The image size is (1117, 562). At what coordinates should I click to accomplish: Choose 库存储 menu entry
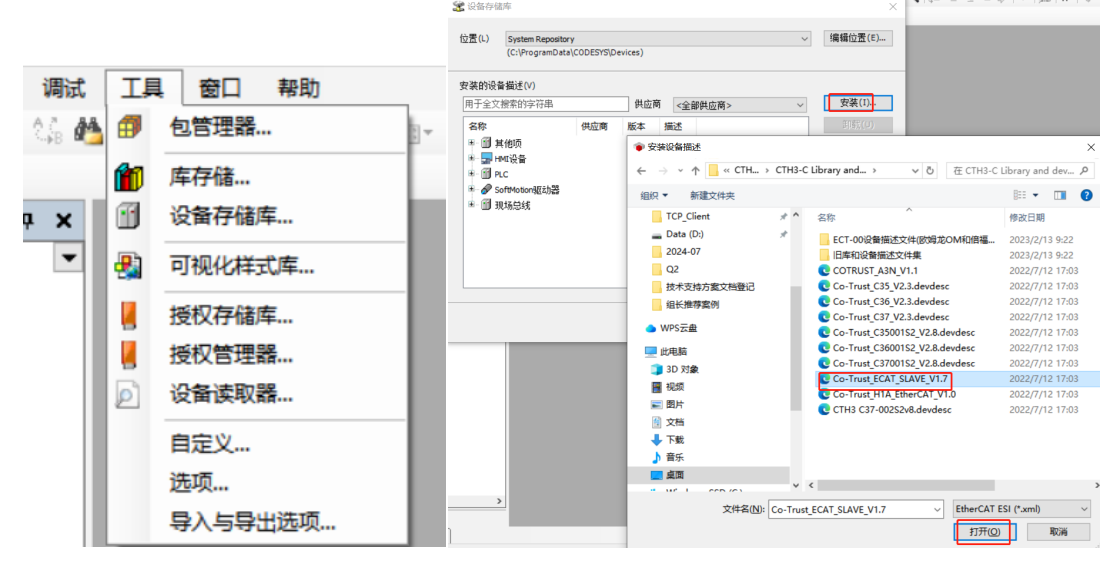click(209, 177)
